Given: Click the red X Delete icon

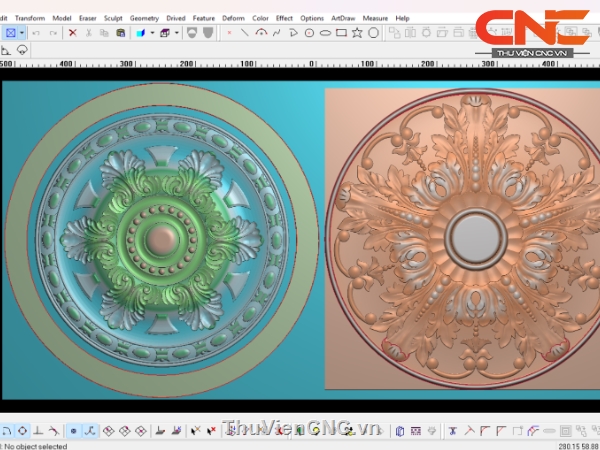Looking at the screenshot, I should click(x=72, y=33).
